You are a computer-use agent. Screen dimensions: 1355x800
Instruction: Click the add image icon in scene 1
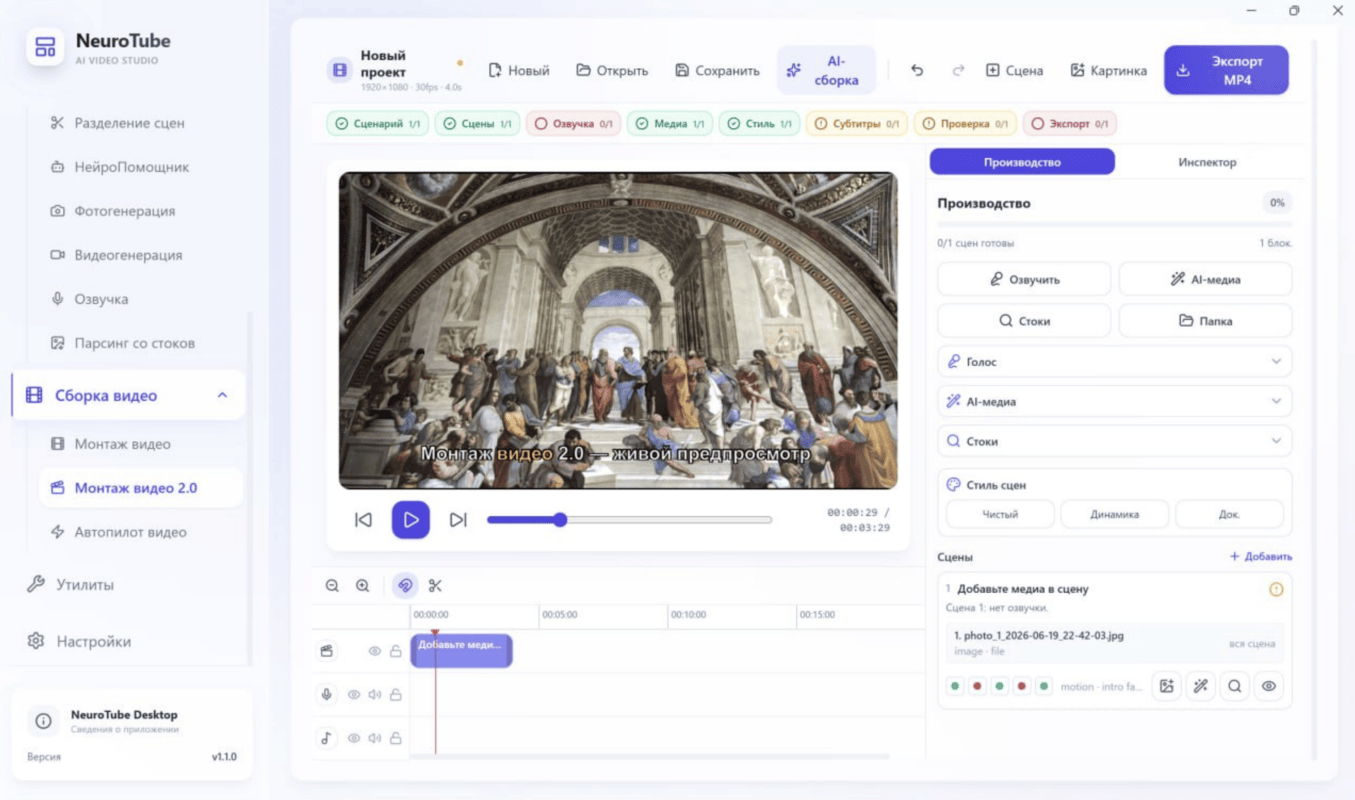click(x=1167, y=686)
